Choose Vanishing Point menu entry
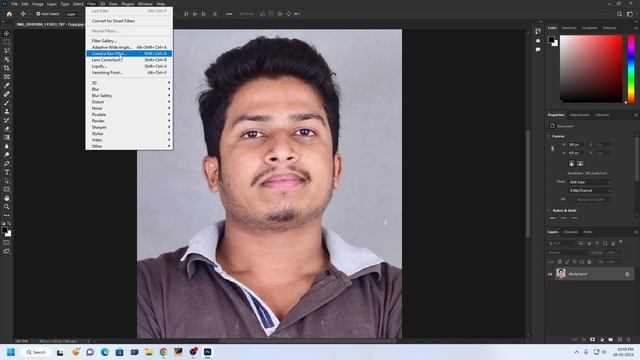The width and height of the screenshot is (640, 360). [x=129, y=73]
